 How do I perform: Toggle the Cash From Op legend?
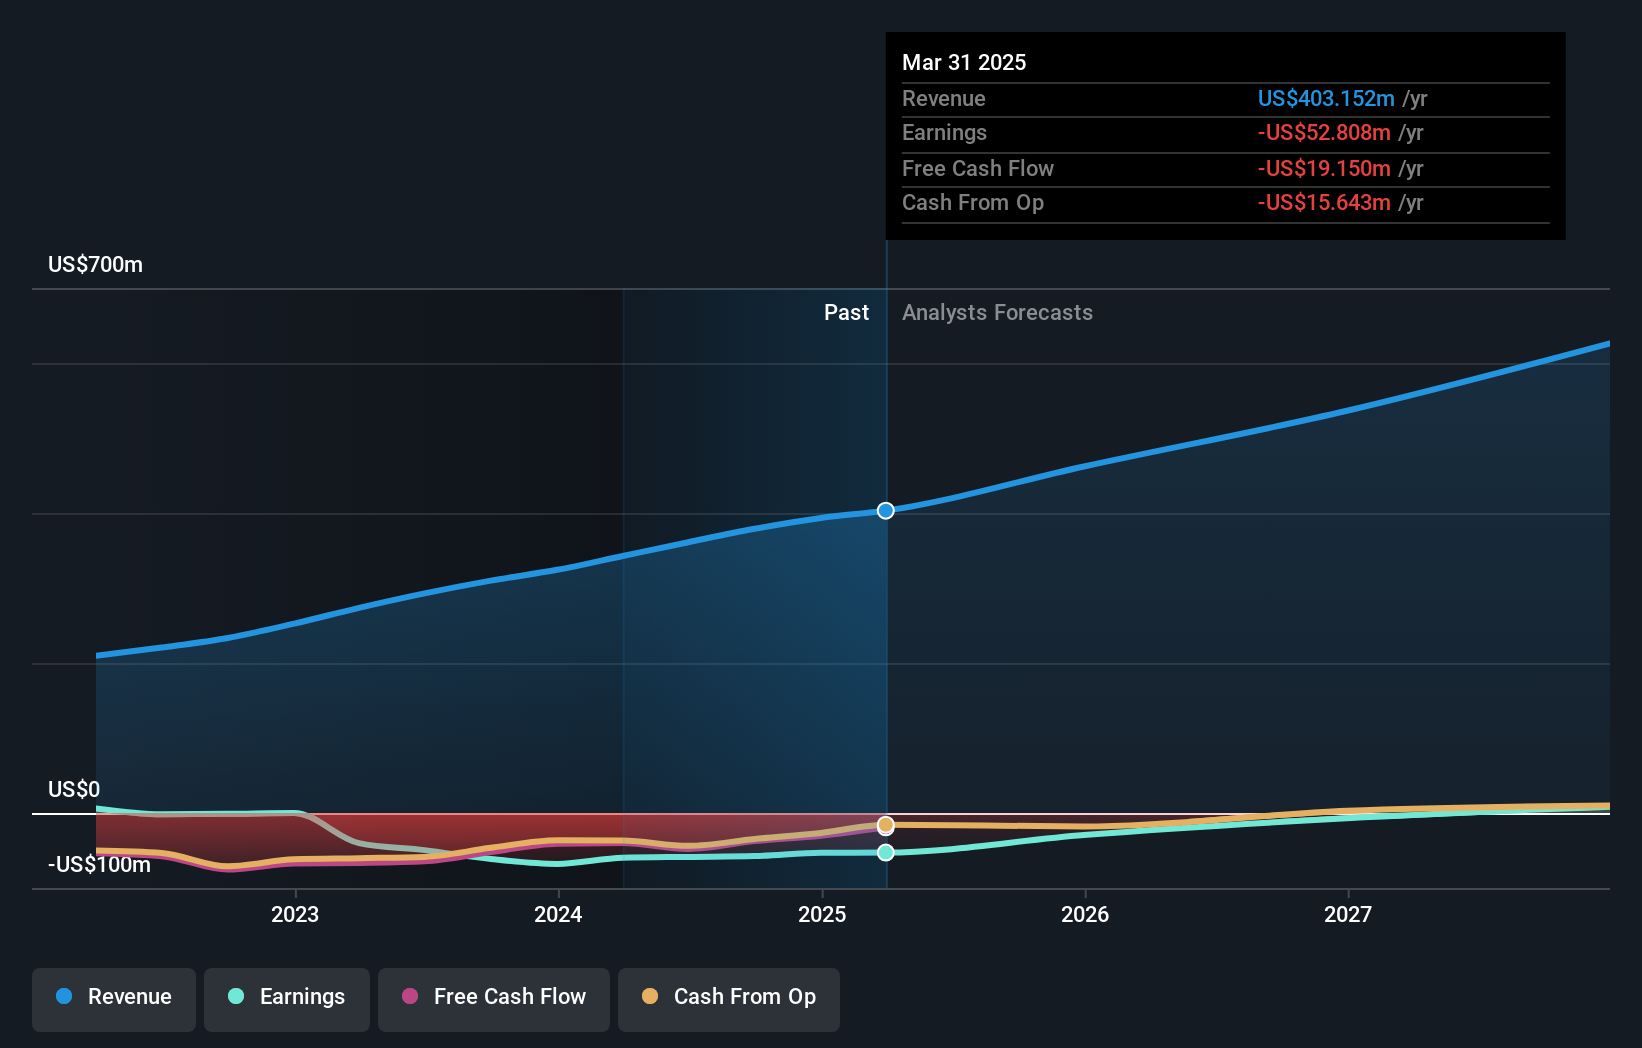(x=729, y=999)
